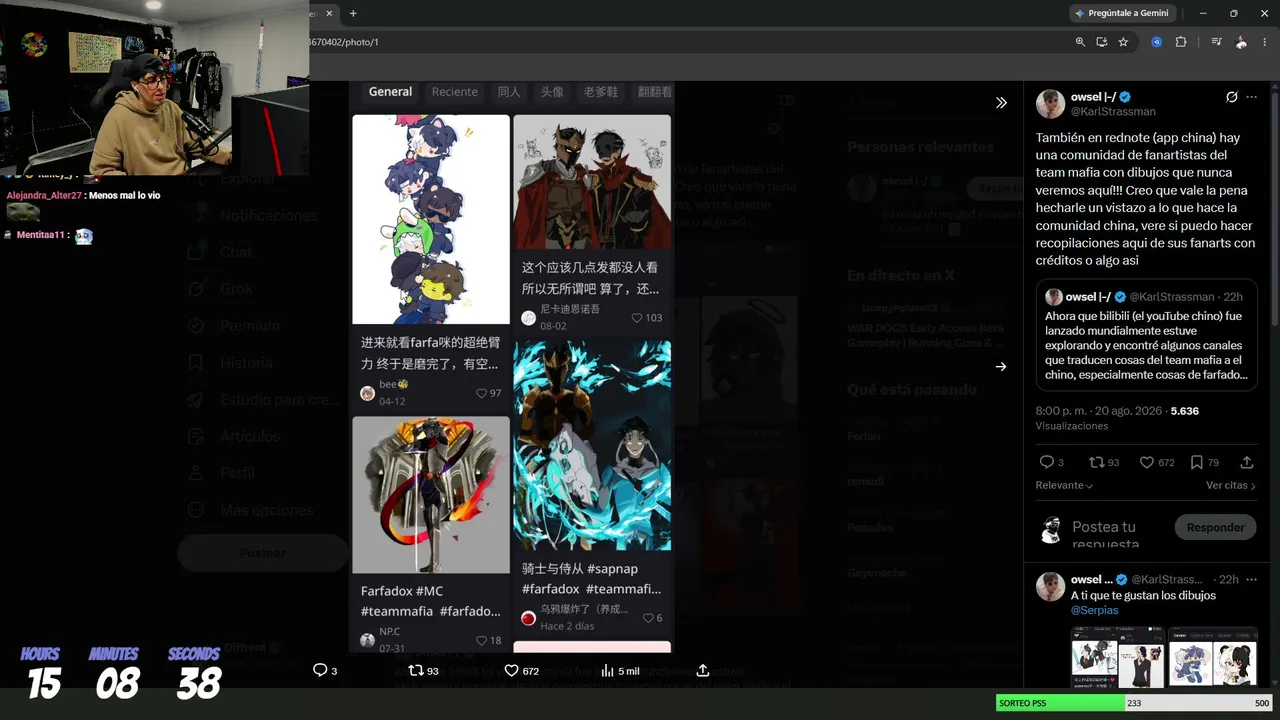Share the tweet from the side panel
This screenshot has height=720, width=1280.
click(x=1247, y=462)
